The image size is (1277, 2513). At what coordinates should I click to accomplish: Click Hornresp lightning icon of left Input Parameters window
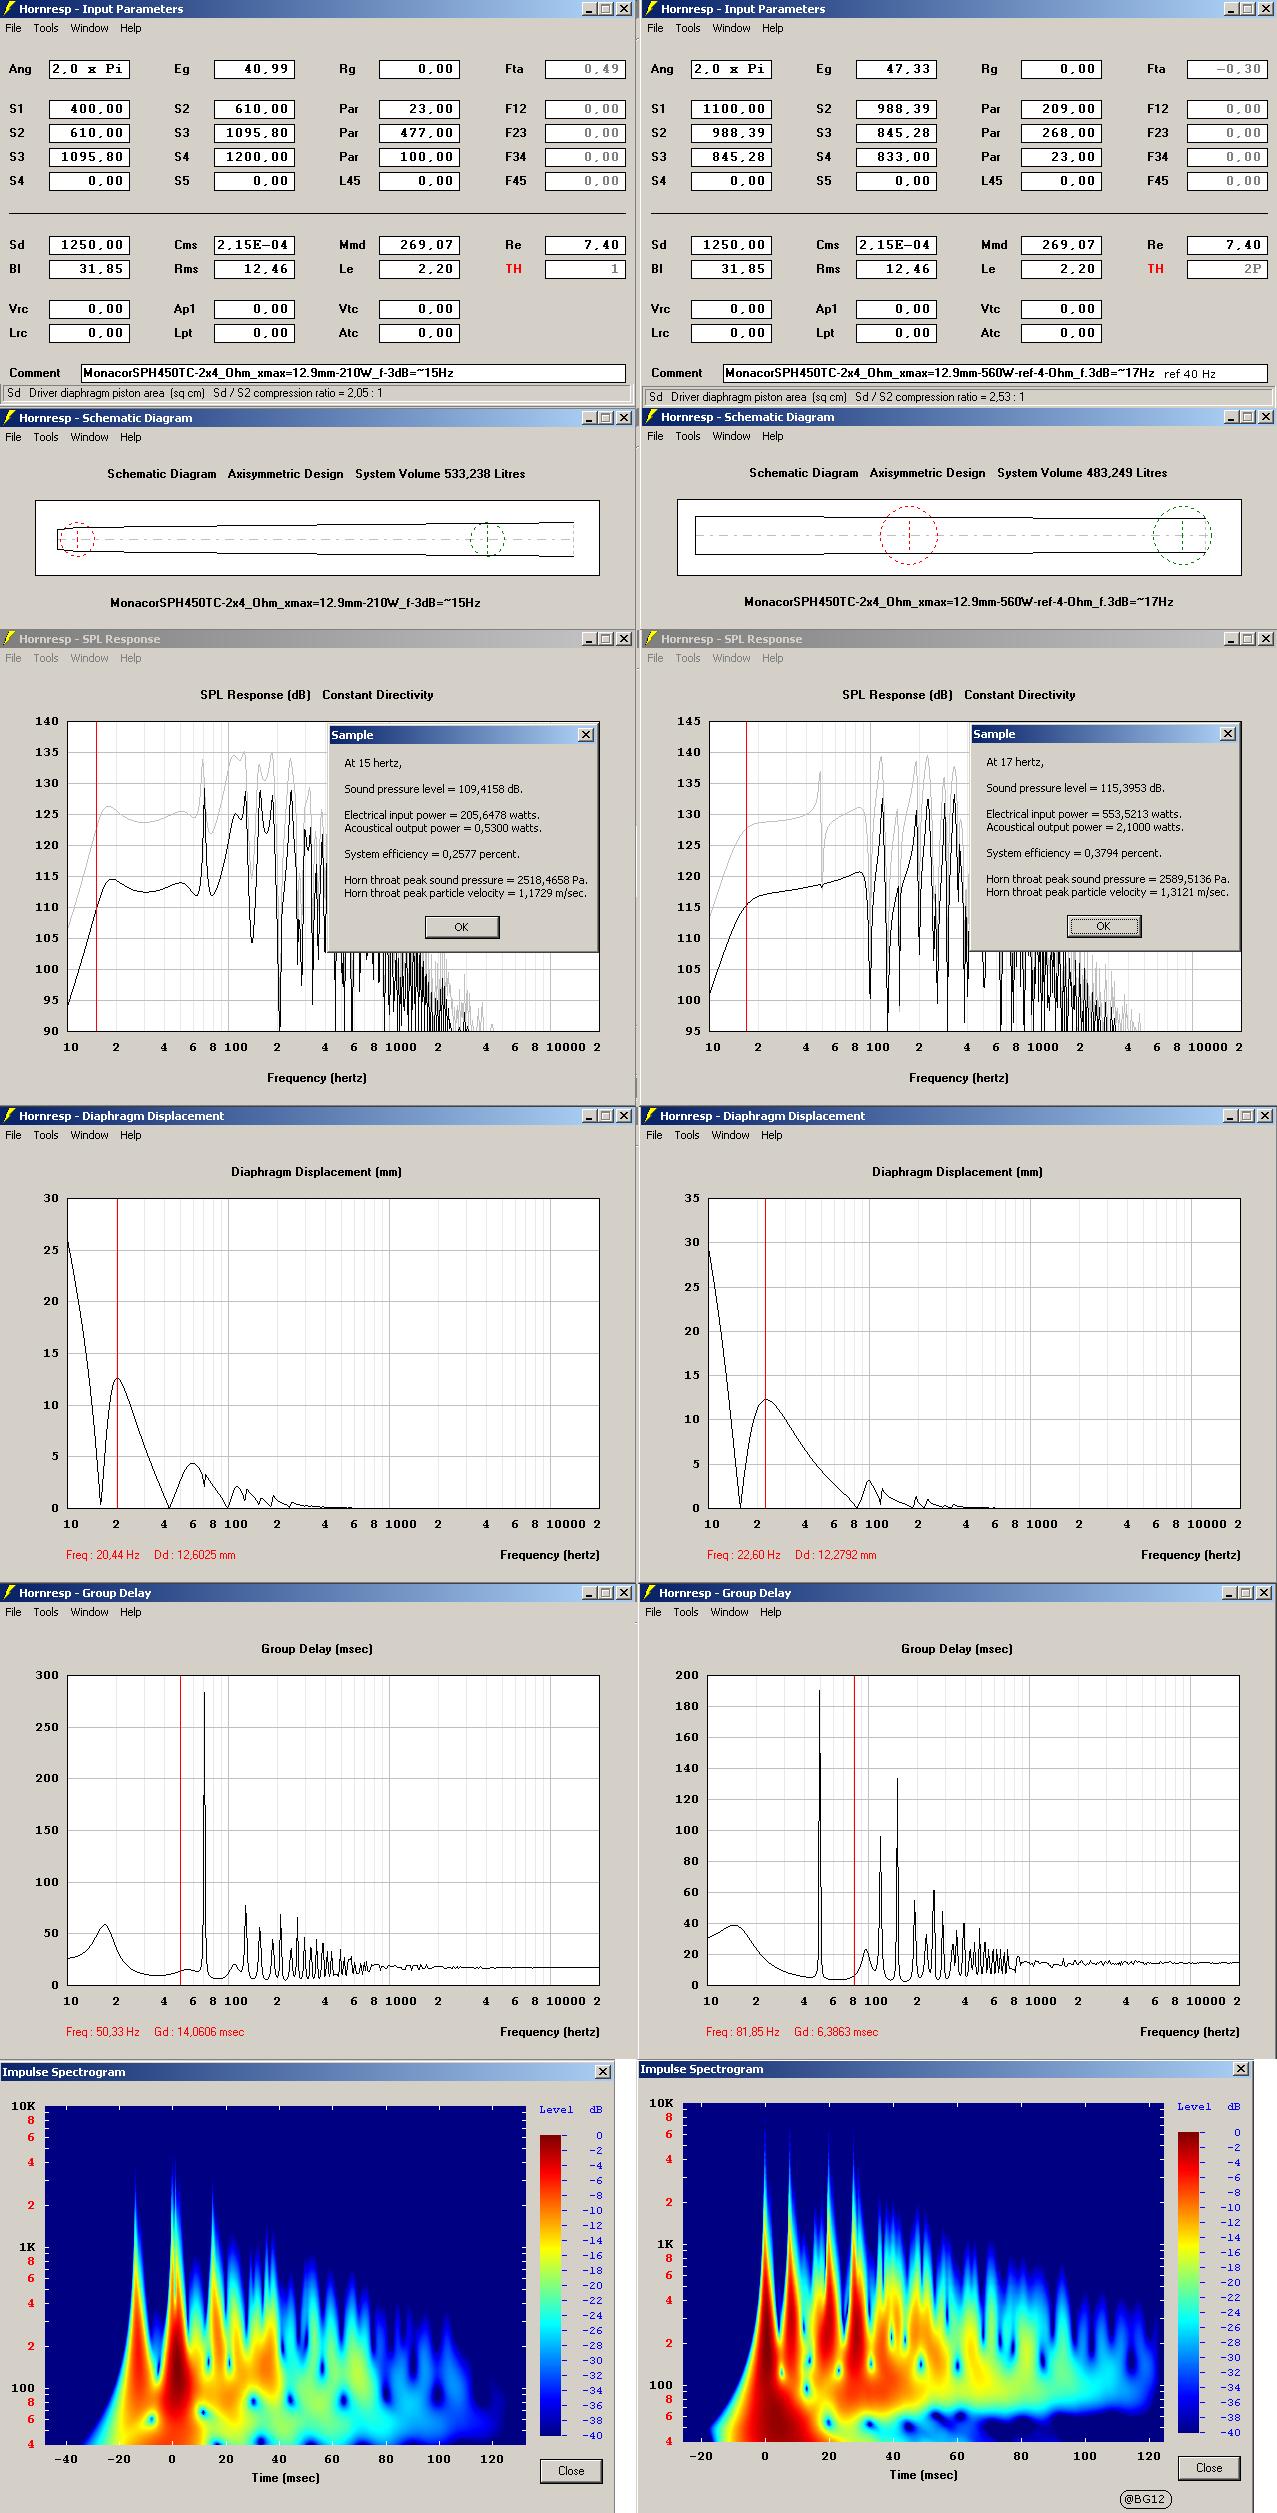click(9, 9)
